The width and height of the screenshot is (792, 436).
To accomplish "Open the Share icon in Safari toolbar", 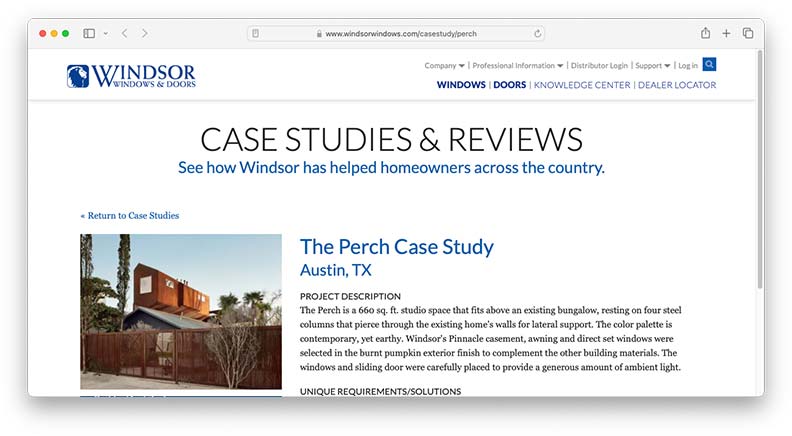I will (x=705, y=33).
